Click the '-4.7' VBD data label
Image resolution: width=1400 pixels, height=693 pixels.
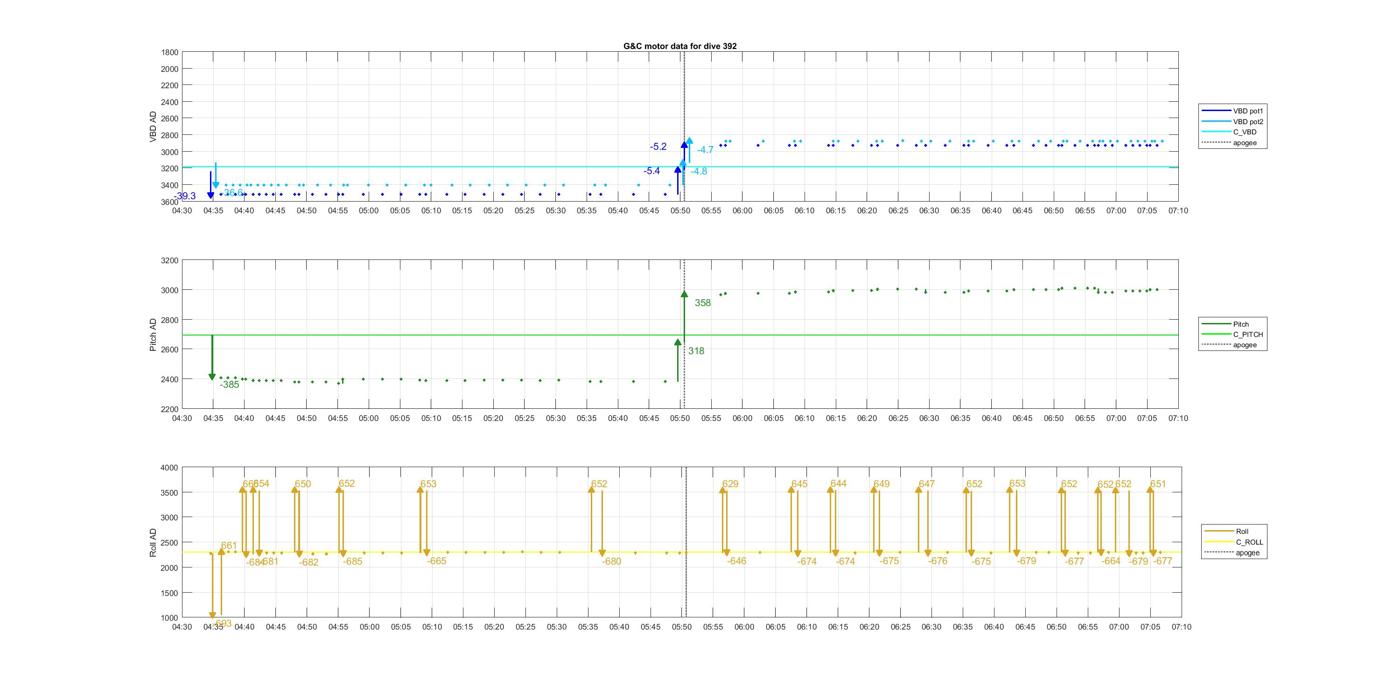point(706,150)
